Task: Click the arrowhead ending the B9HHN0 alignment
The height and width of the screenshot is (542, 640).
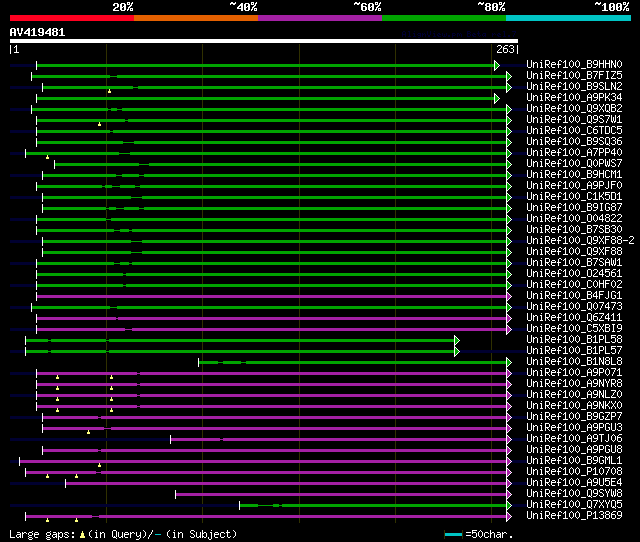Action: [497, 65]
